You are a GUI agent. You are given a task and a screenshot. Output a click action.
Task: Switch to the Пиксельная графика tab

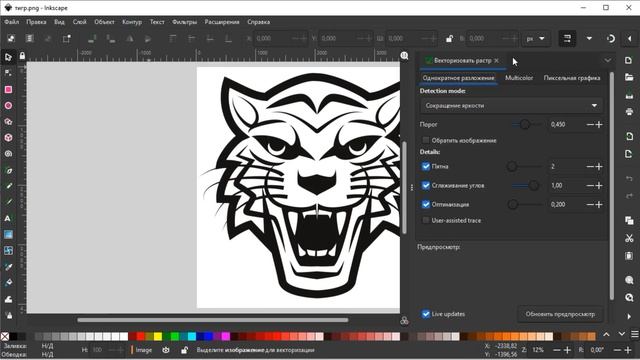pyautogui.click(x=571, y=78)
